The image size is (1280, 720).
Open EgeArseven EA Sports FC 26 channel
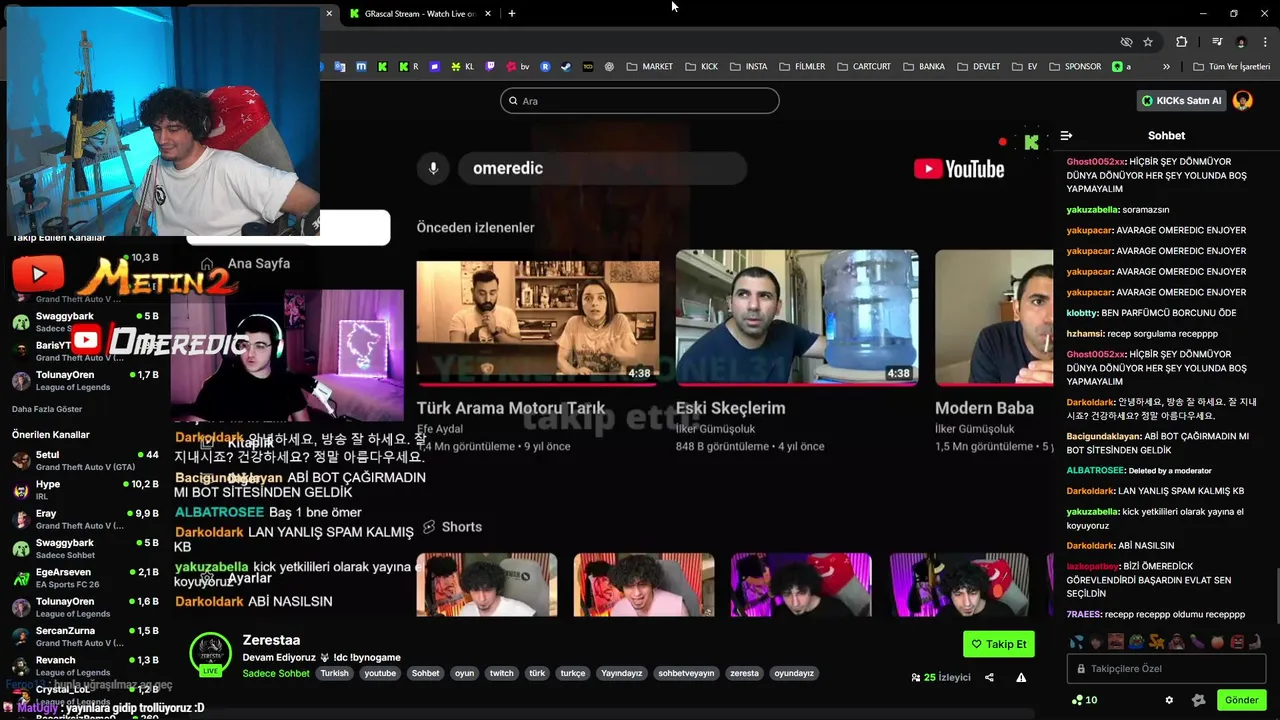point(85,578)
